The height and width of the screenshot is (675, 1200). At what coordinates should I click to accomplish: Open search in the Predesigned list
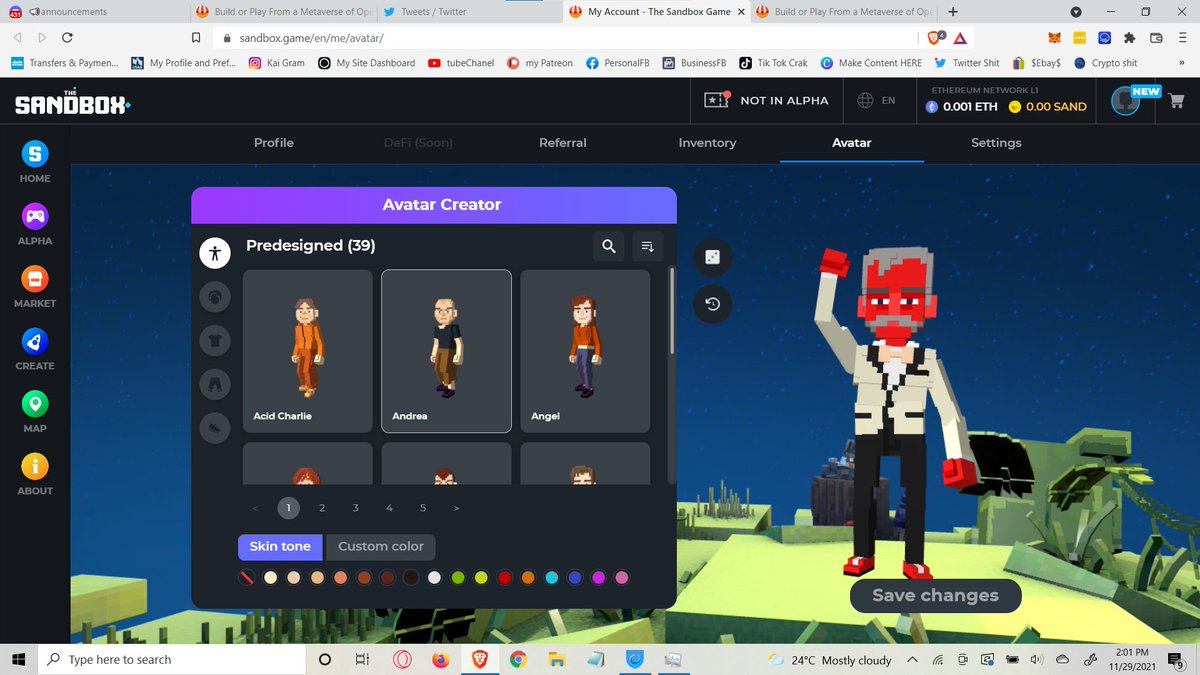(608, 246)
